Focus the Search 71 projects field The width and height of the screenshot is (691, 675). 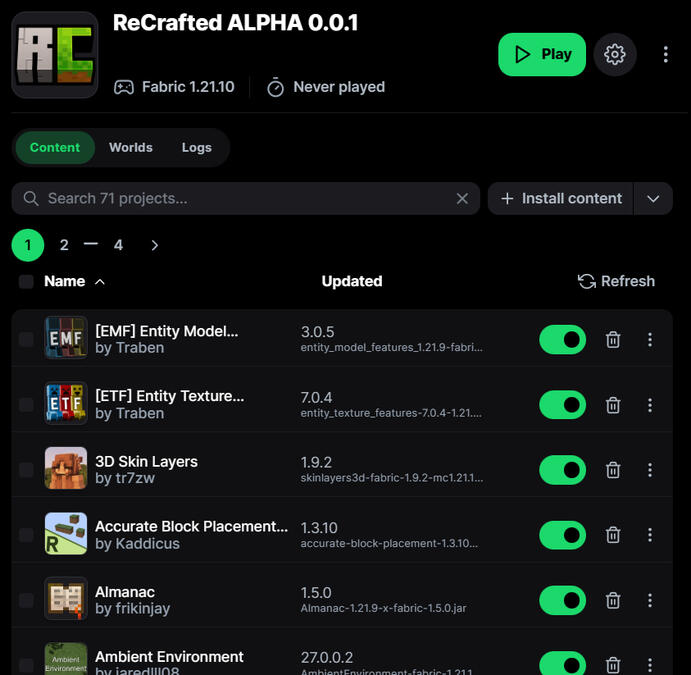pyautogui.click(x=245, y=199)
